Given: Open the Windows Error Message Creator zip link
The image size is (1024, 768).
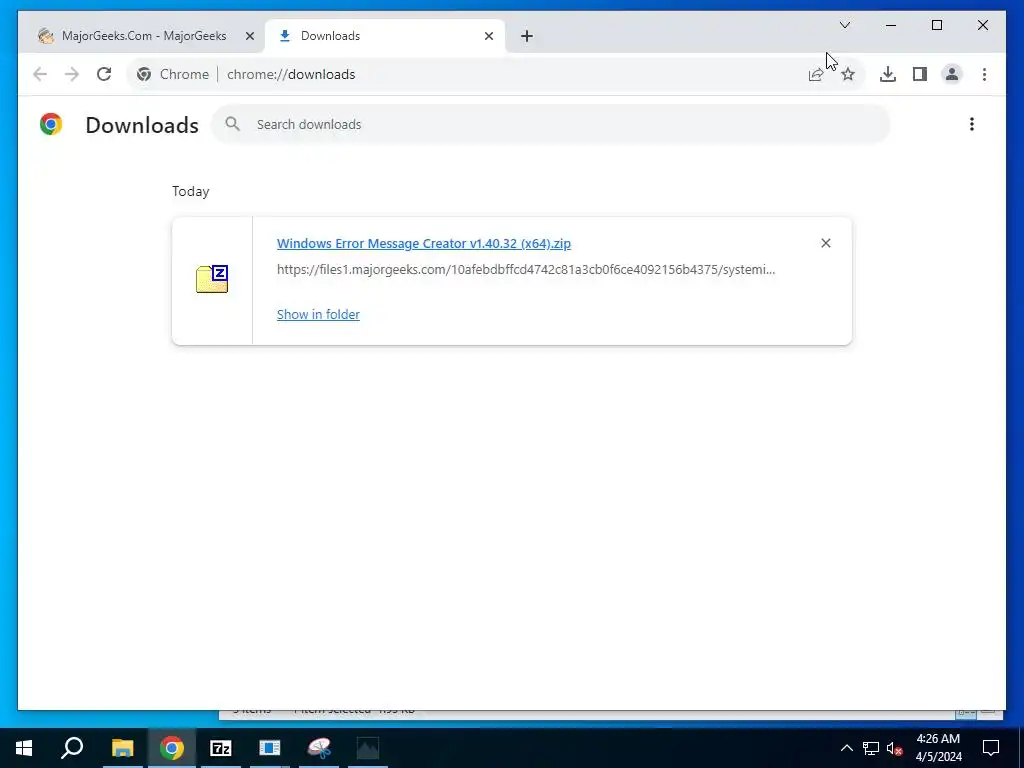Looking at the screenshot, I should coord(424,243).
